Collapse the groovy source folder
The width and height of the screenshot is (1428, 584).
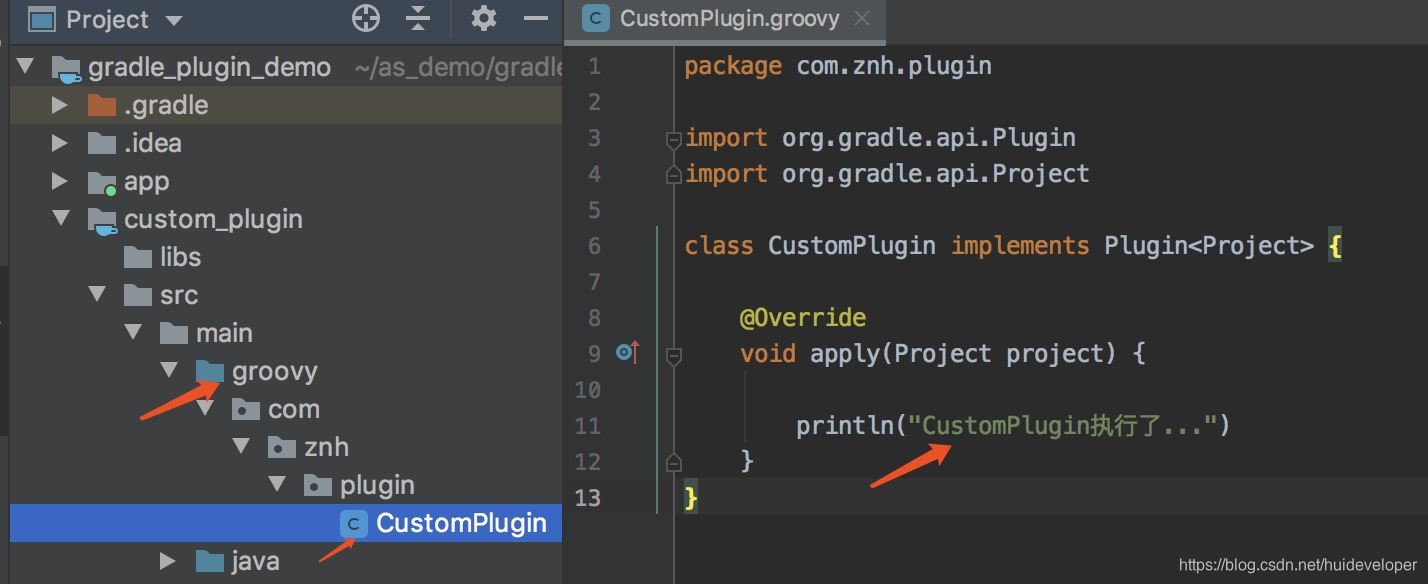click(x=169, y=370)
